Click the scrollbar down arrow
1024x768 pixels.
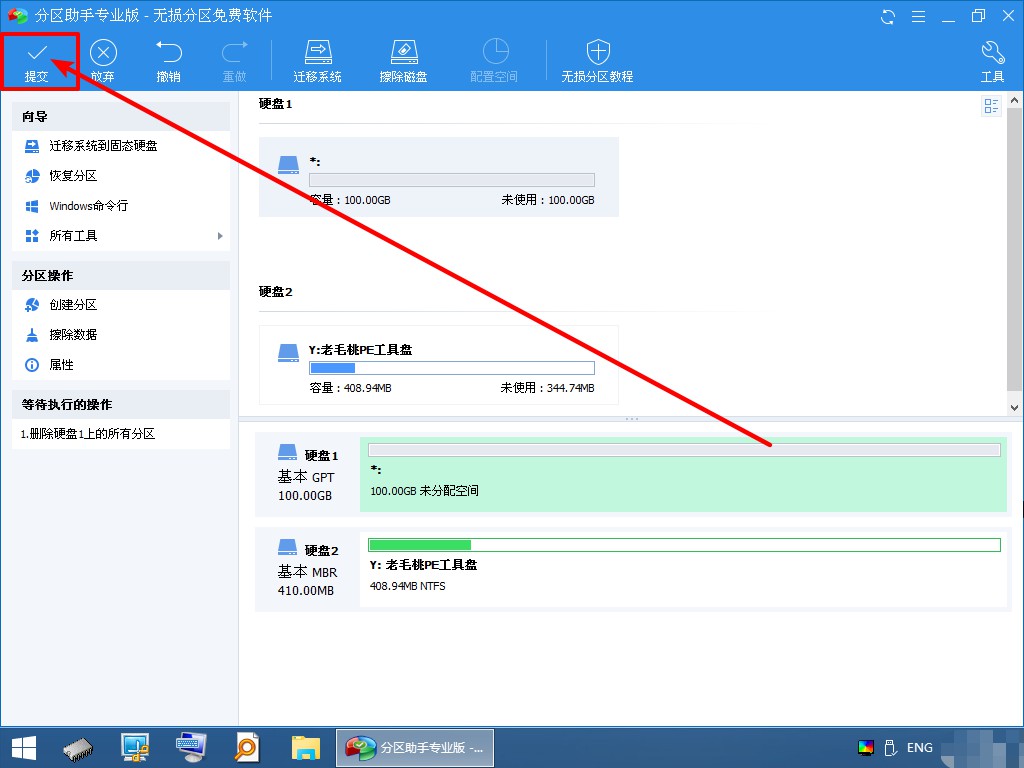point(1015,408)
